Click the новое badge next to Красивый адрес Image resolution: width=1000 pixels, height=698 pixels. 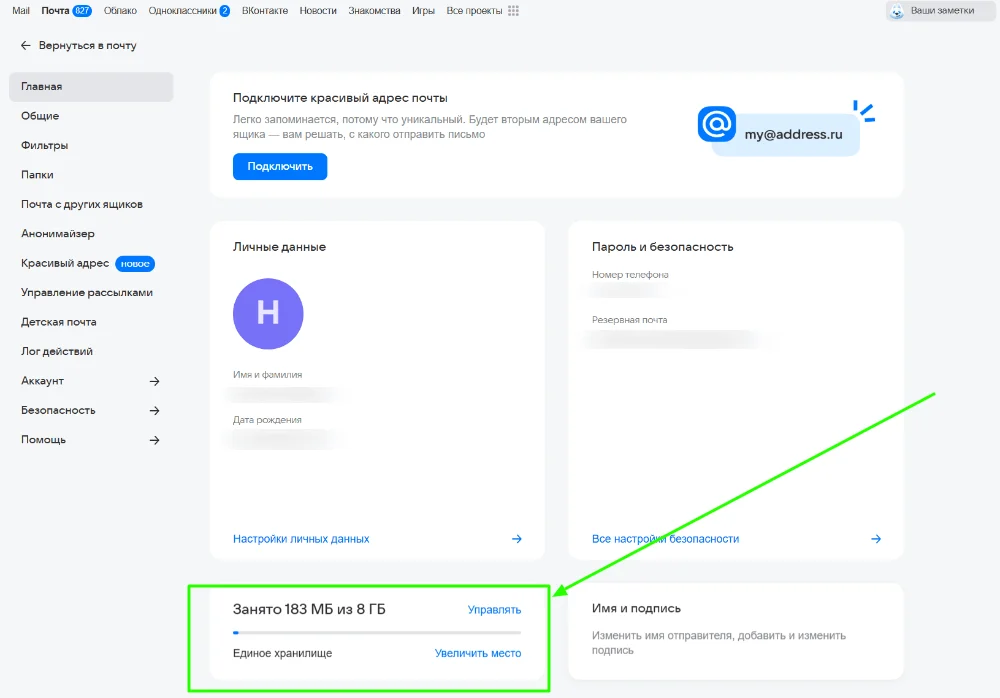pos(135,264)
